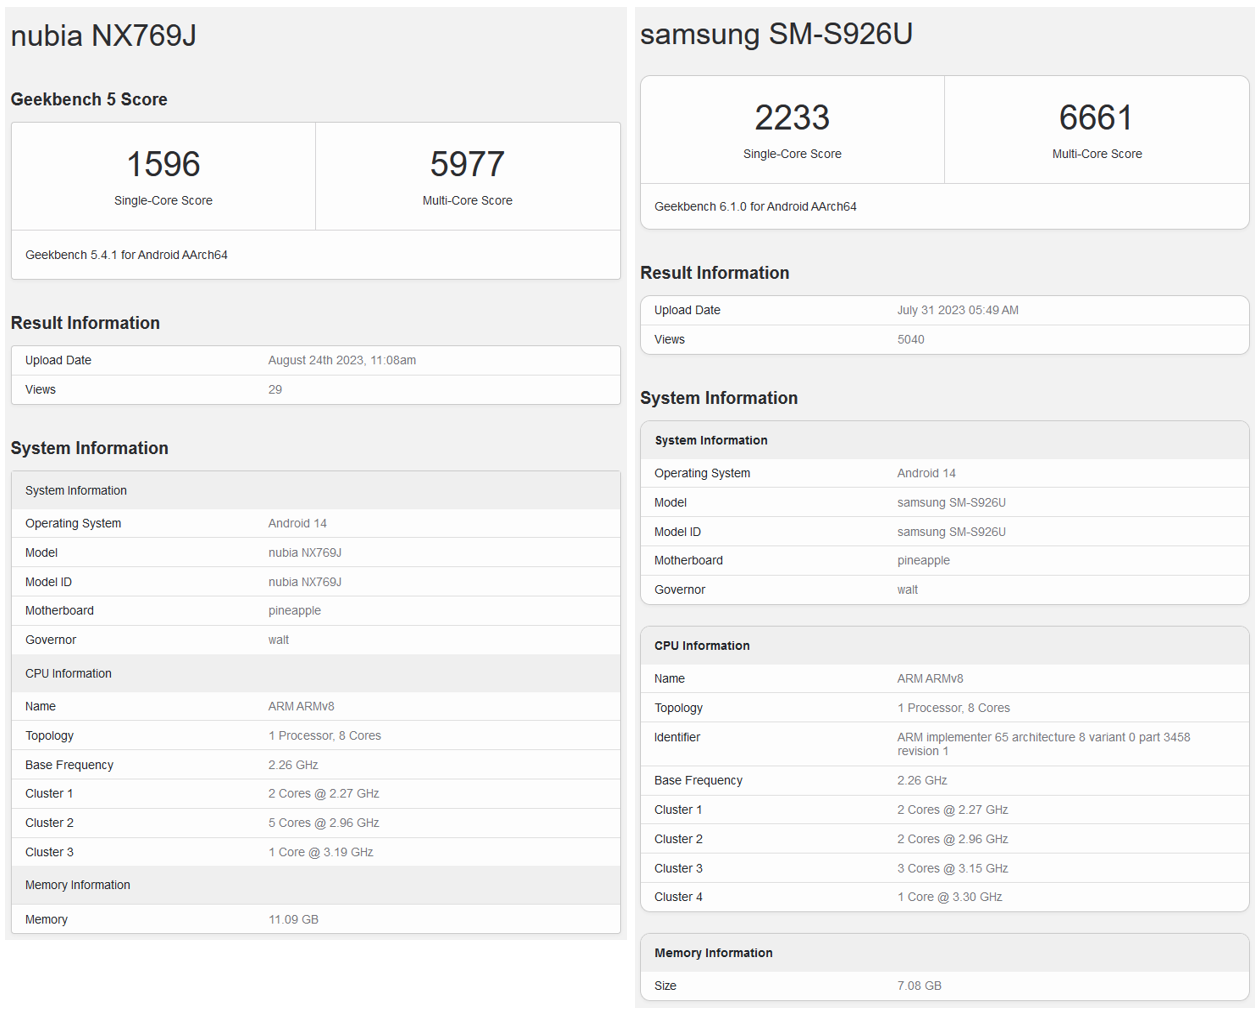Click pineapple motherboard value in samsung result

pos(923,561)
